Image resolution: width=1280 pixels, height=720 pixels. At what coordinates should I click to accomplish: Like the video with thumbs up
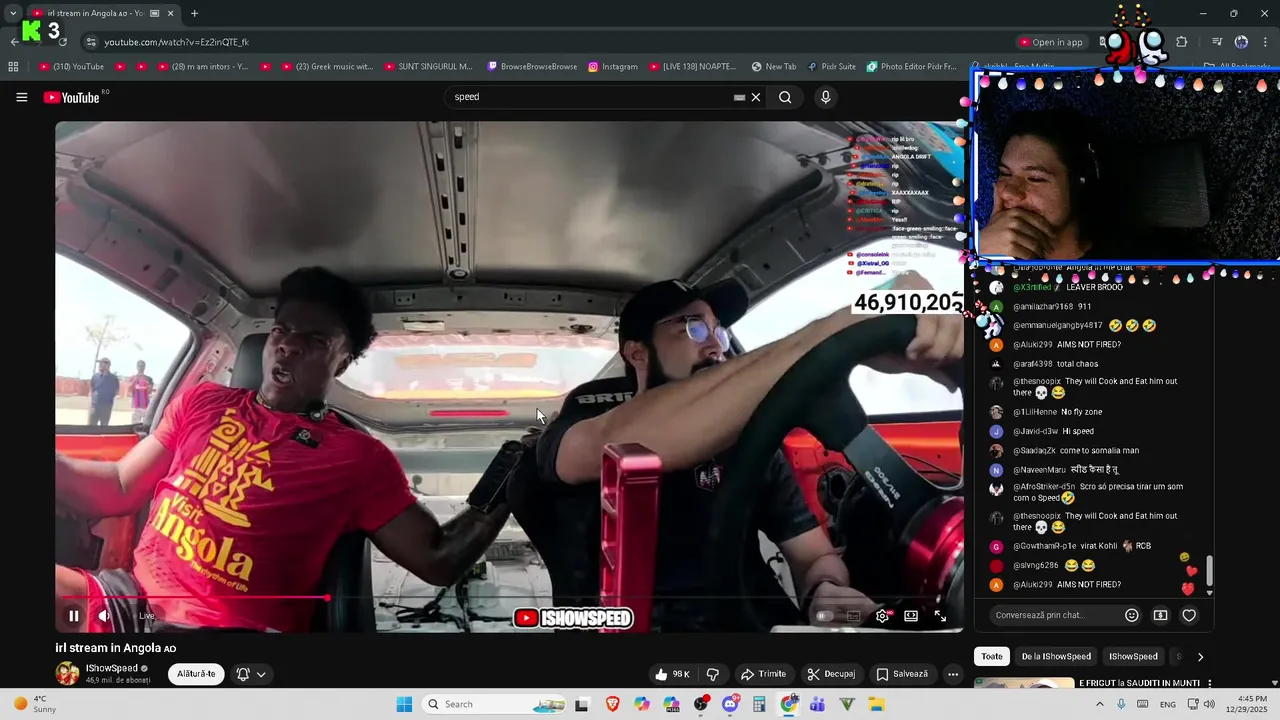coord(672,674)
